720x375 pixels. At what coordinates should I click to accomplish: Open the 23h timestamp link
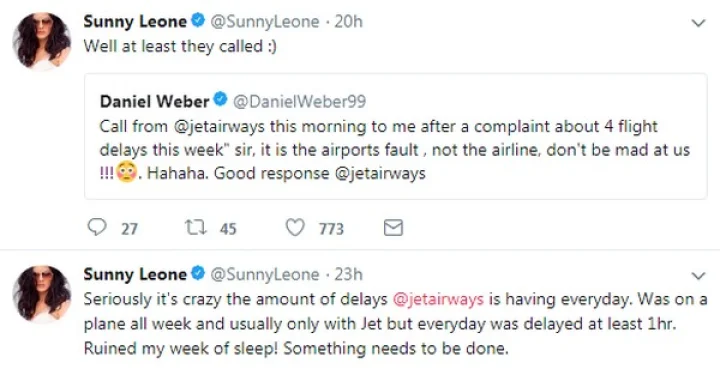tap(349, 274)
